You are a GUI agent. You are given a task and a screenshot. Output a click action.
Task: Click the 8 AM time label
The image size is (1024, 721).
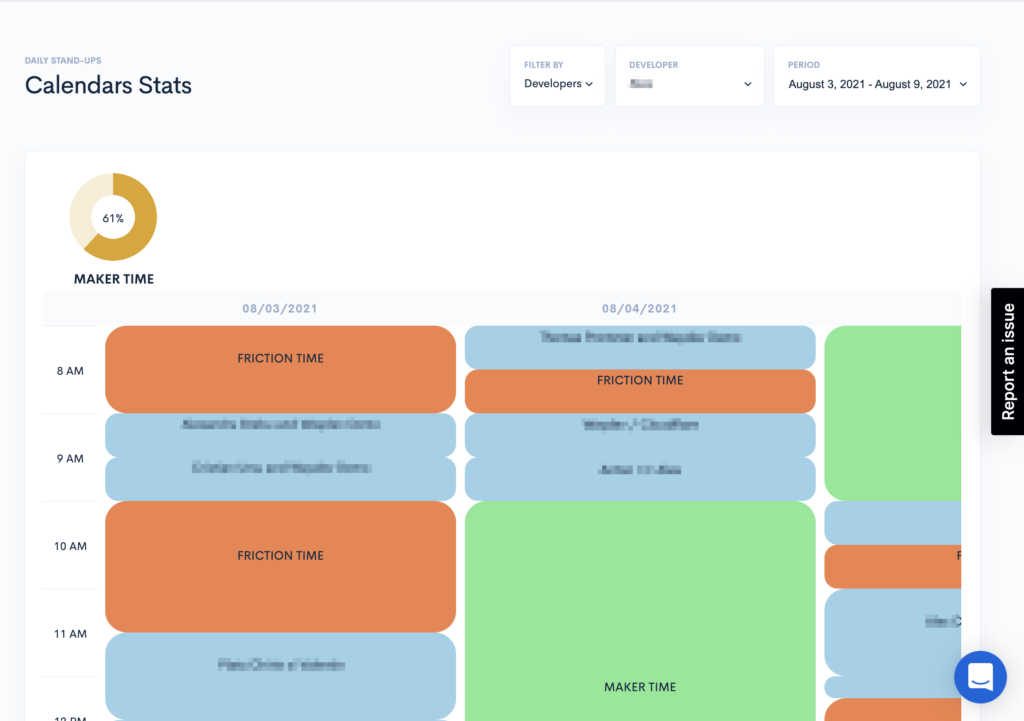(70, 371)
